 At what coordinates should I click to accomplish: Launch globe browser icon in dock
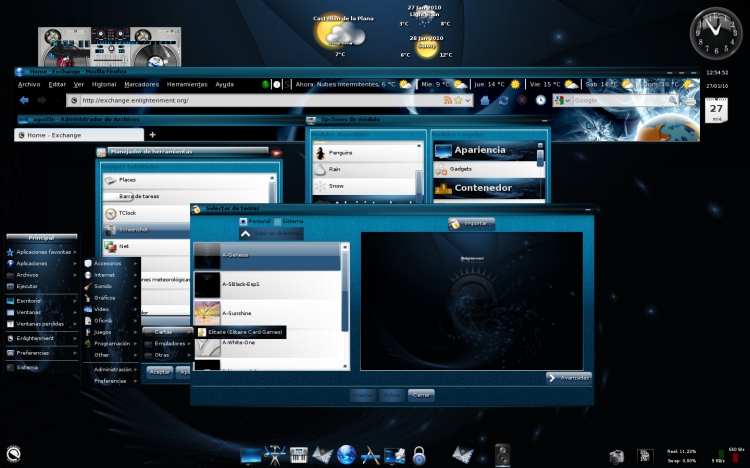coord(346,455)
